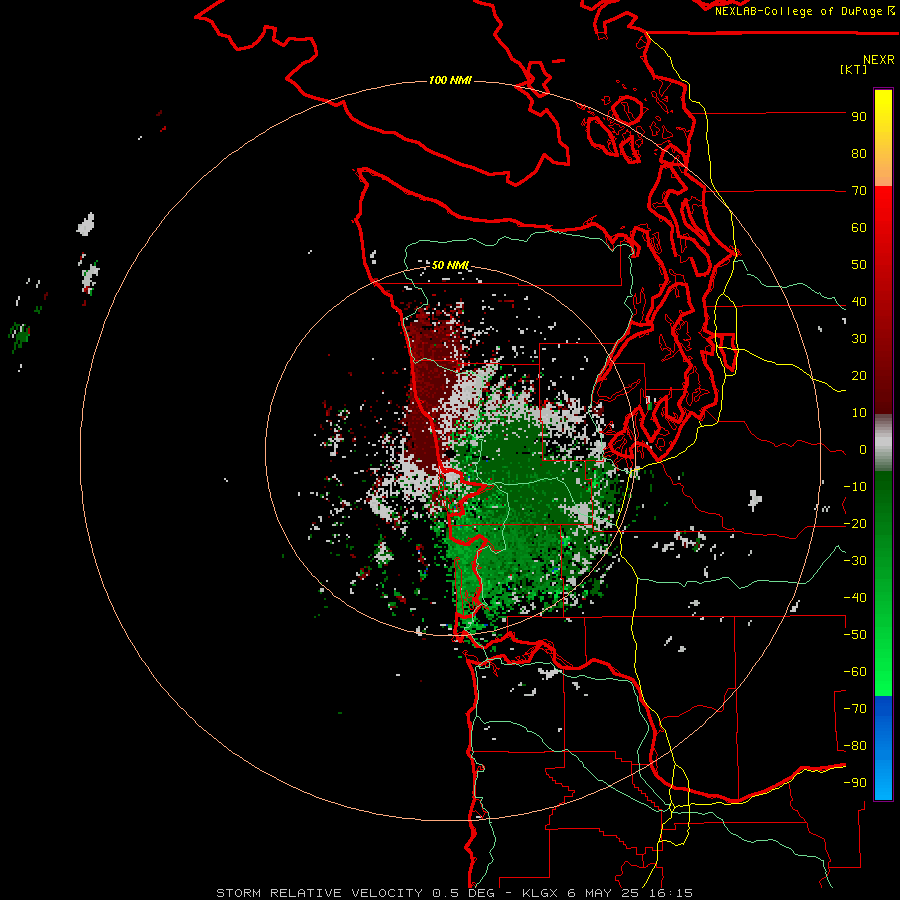The height and width of the screenshot is (900, 900).
Task: Pick the -40 label on velocity scale
Action: [855, 598]
